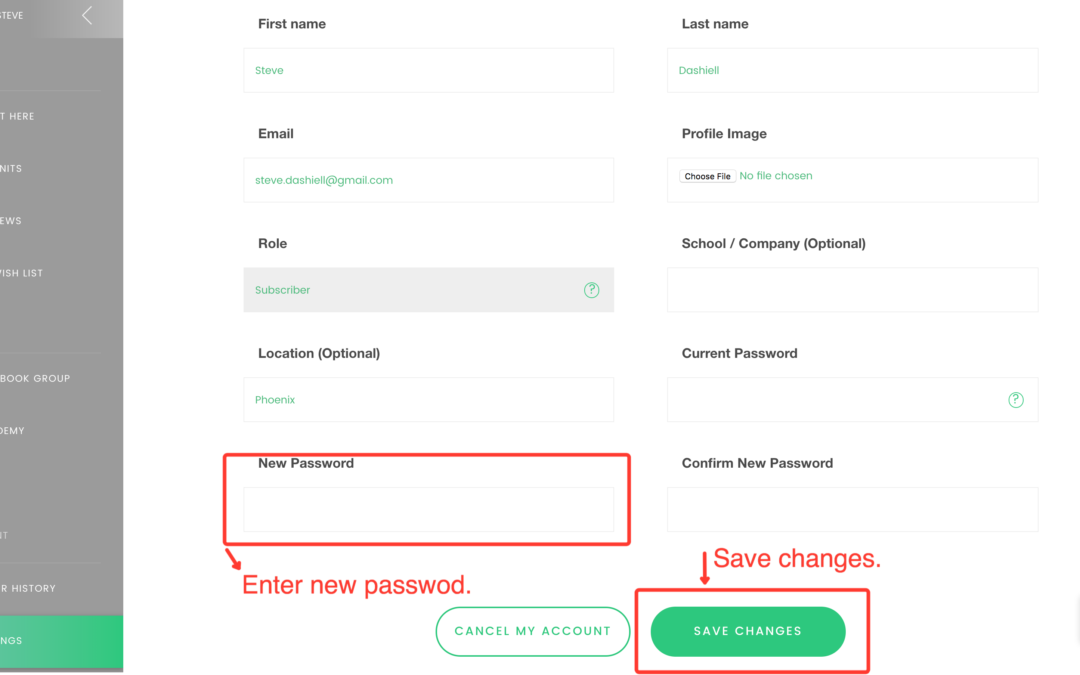Image resolution: width=1080 pixels, height=675 pixels.
Task: Click the New Password input field
Action: [428, 510]
